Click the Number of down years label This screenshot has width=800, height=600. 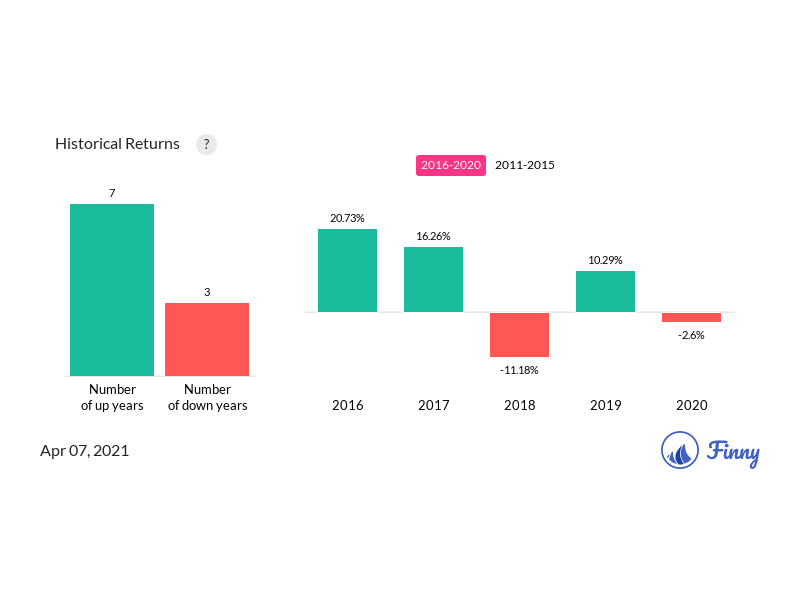[208, 397]
